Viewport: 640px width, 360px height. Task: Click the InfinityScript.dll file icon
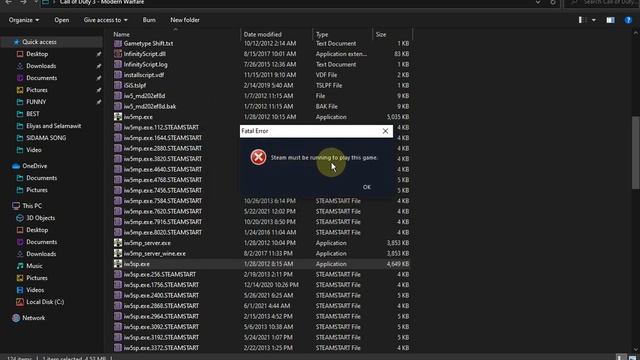click(118, 54)
